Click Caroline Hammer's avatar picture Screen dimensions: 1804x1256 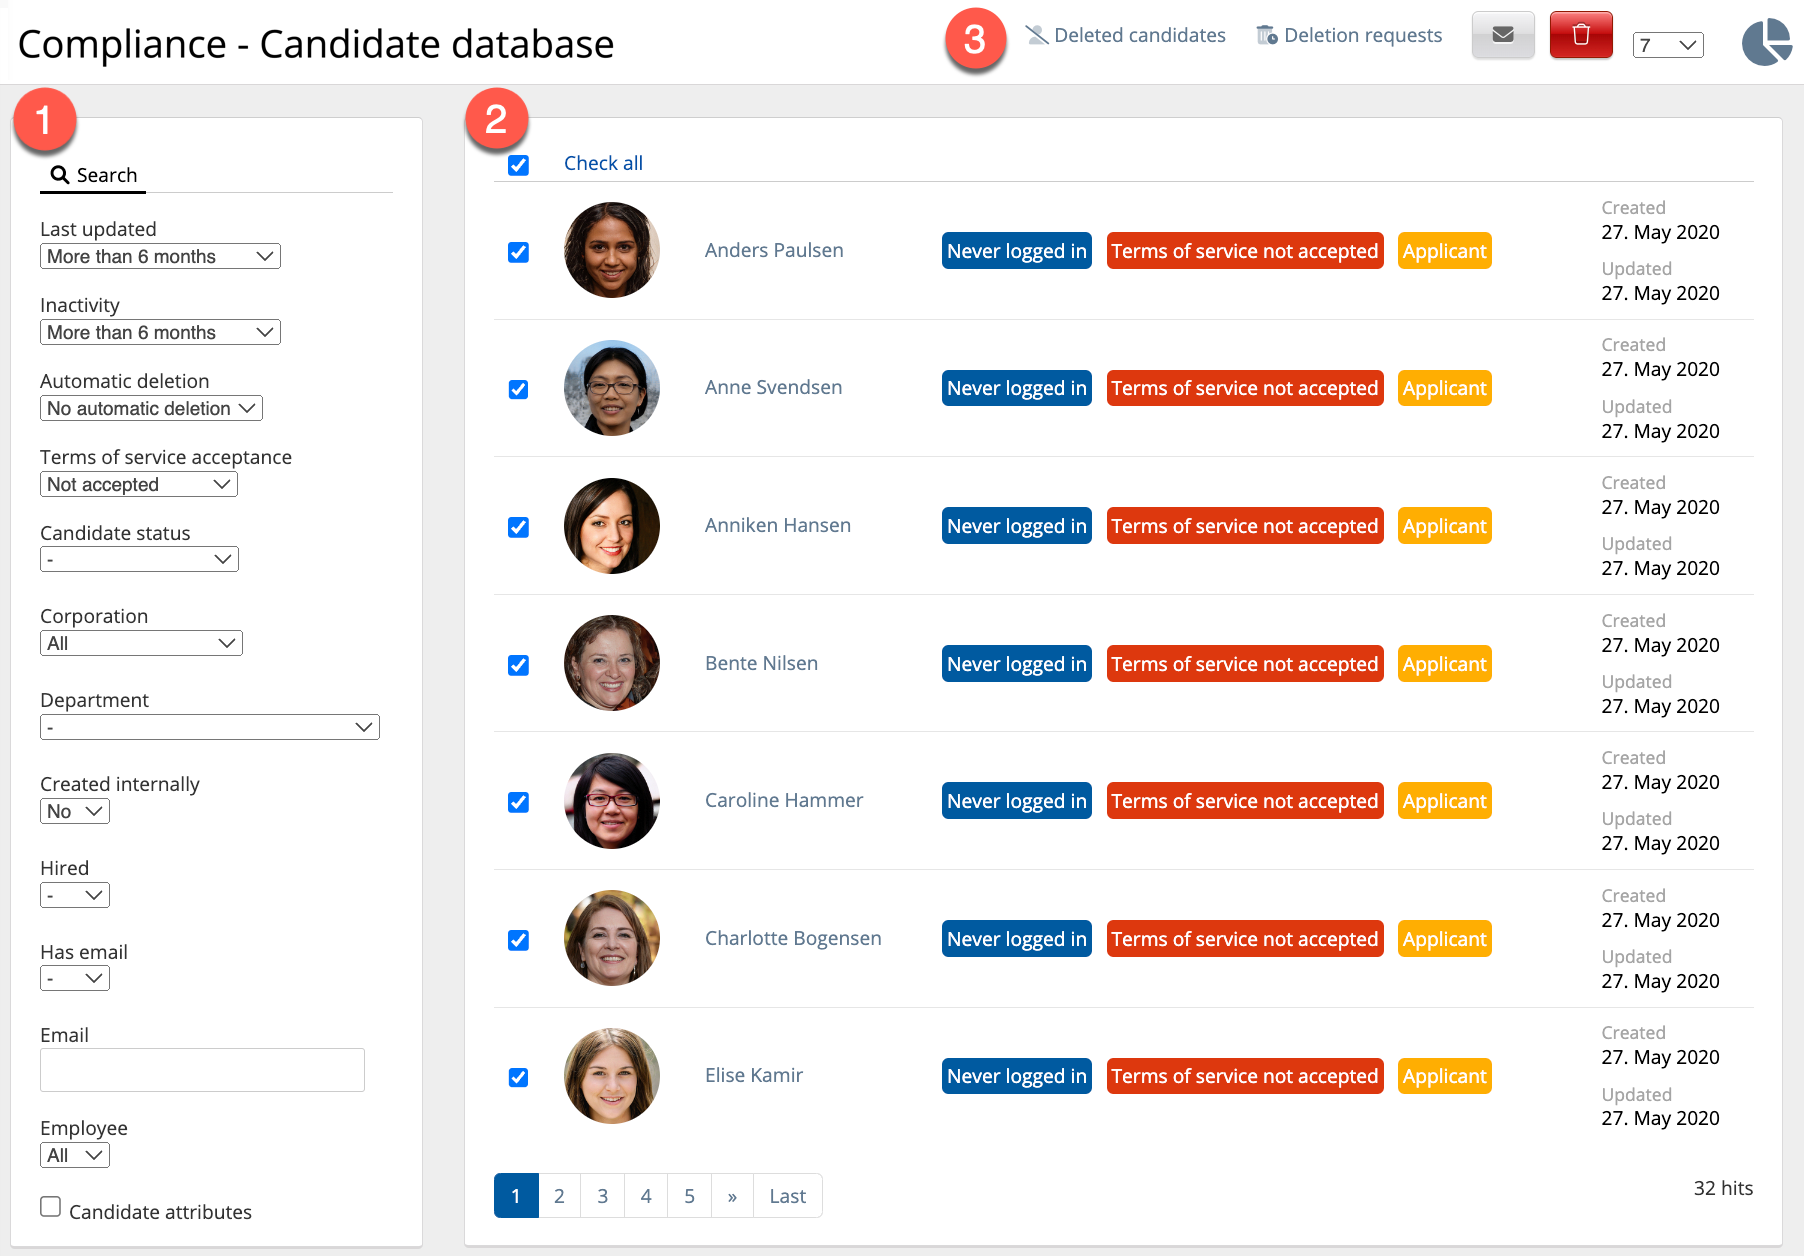pyautogui.click(x=612, y=801)
